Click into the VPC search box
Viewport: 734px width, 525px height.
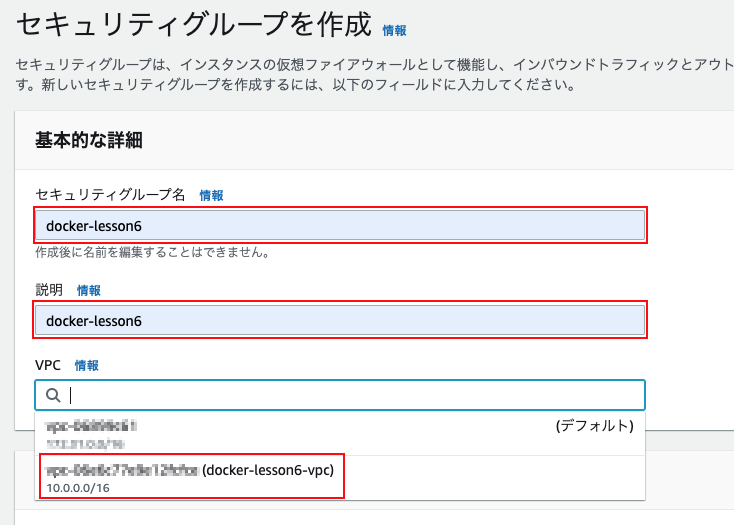[340, 395]
